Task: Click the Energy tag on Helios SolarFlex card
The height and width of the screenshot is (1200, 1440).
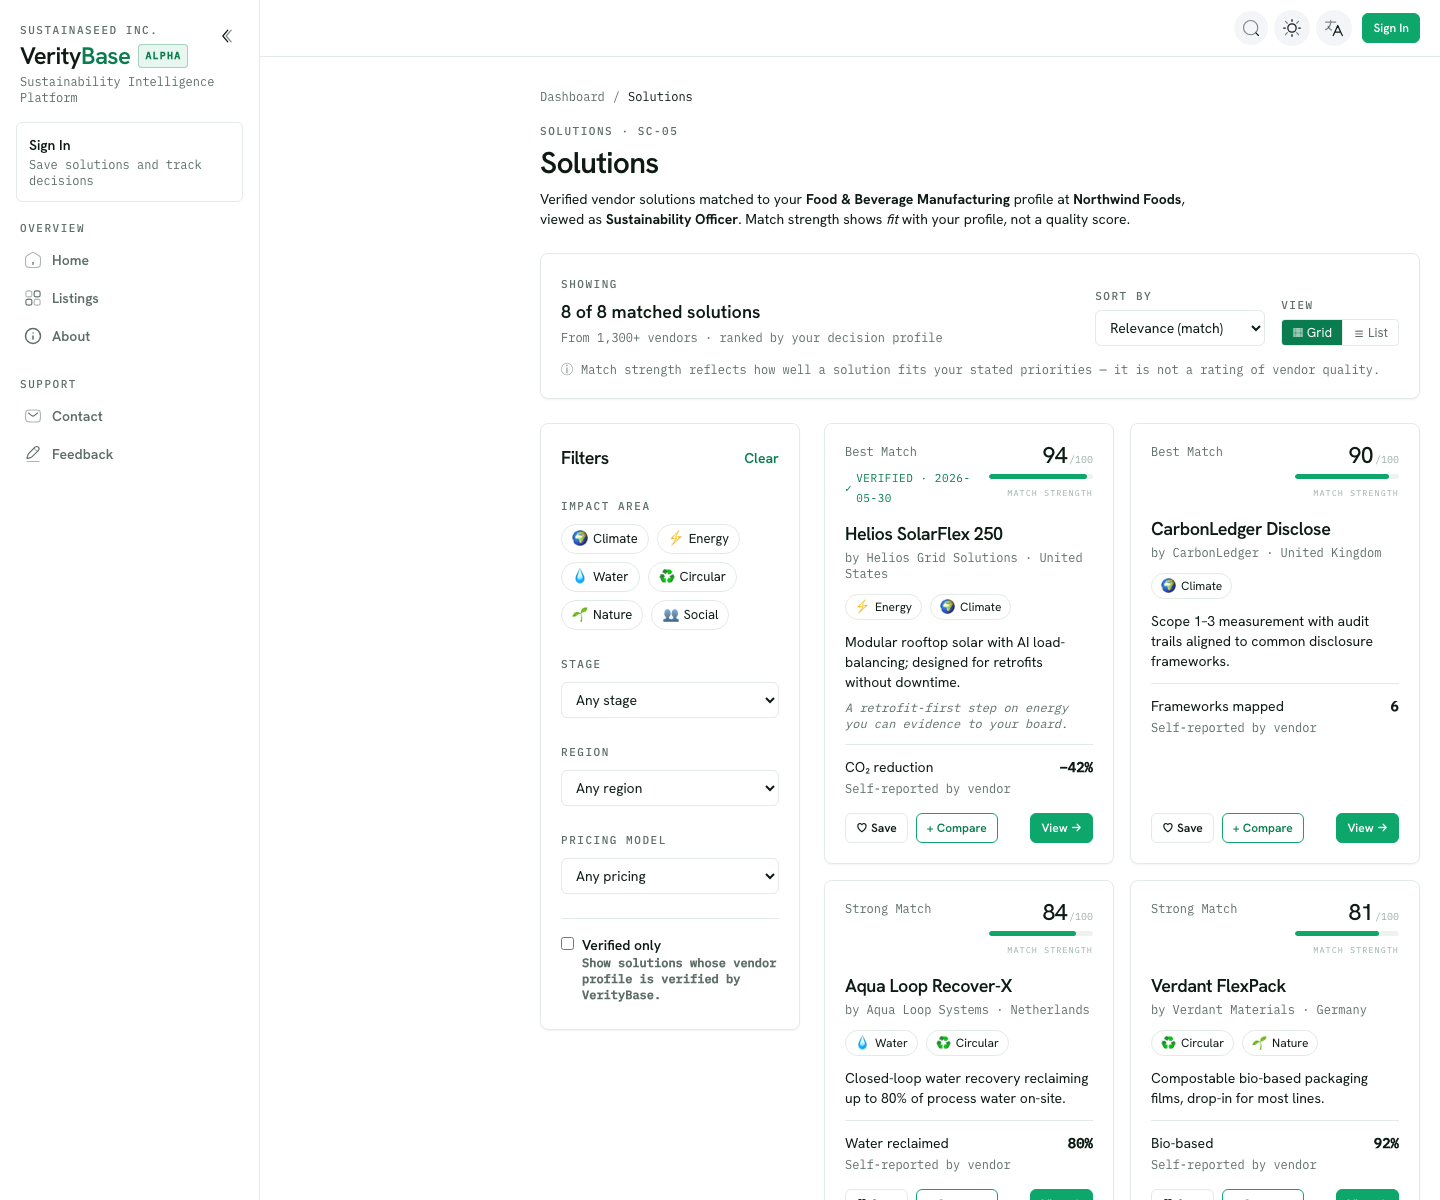Action: click(x=884, y=607)
